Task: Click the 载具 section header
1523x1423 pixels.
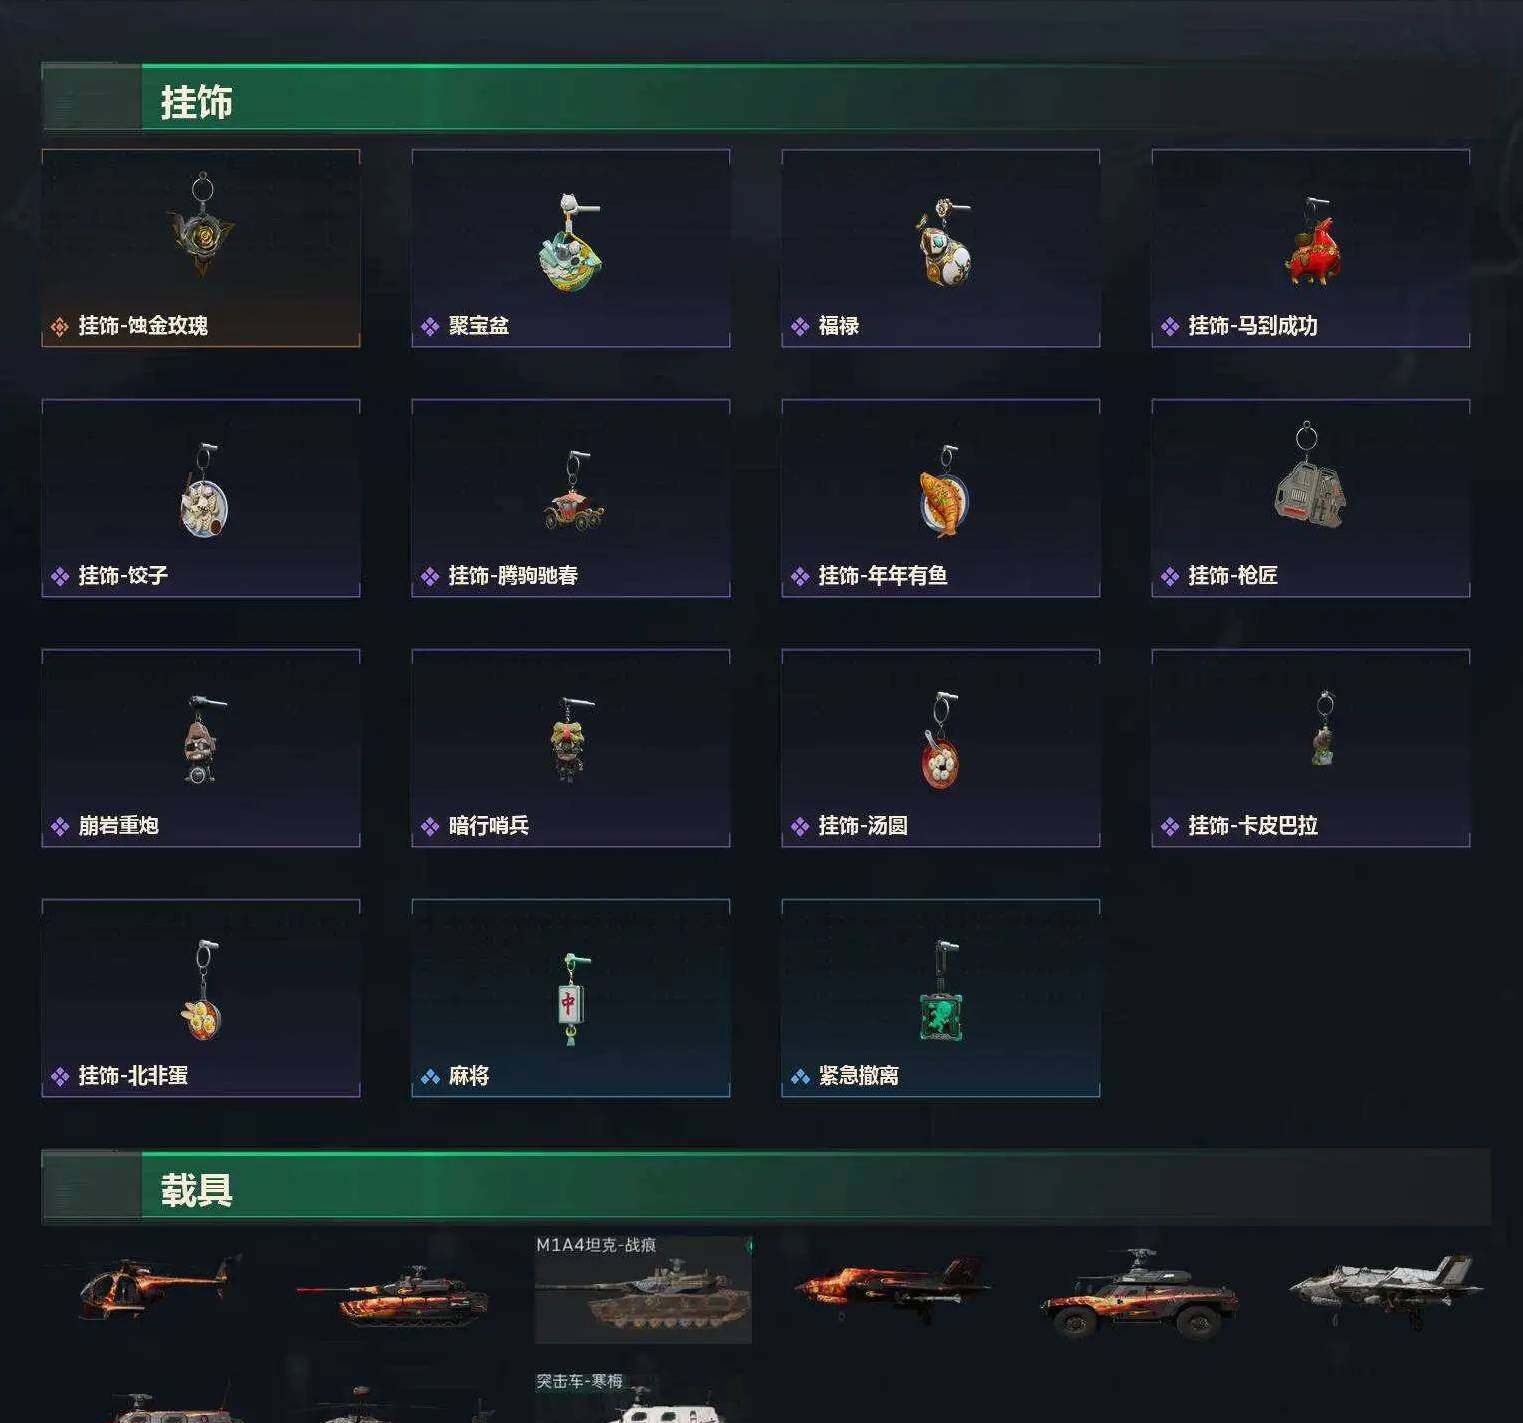Action: (x=197, y=1190)
